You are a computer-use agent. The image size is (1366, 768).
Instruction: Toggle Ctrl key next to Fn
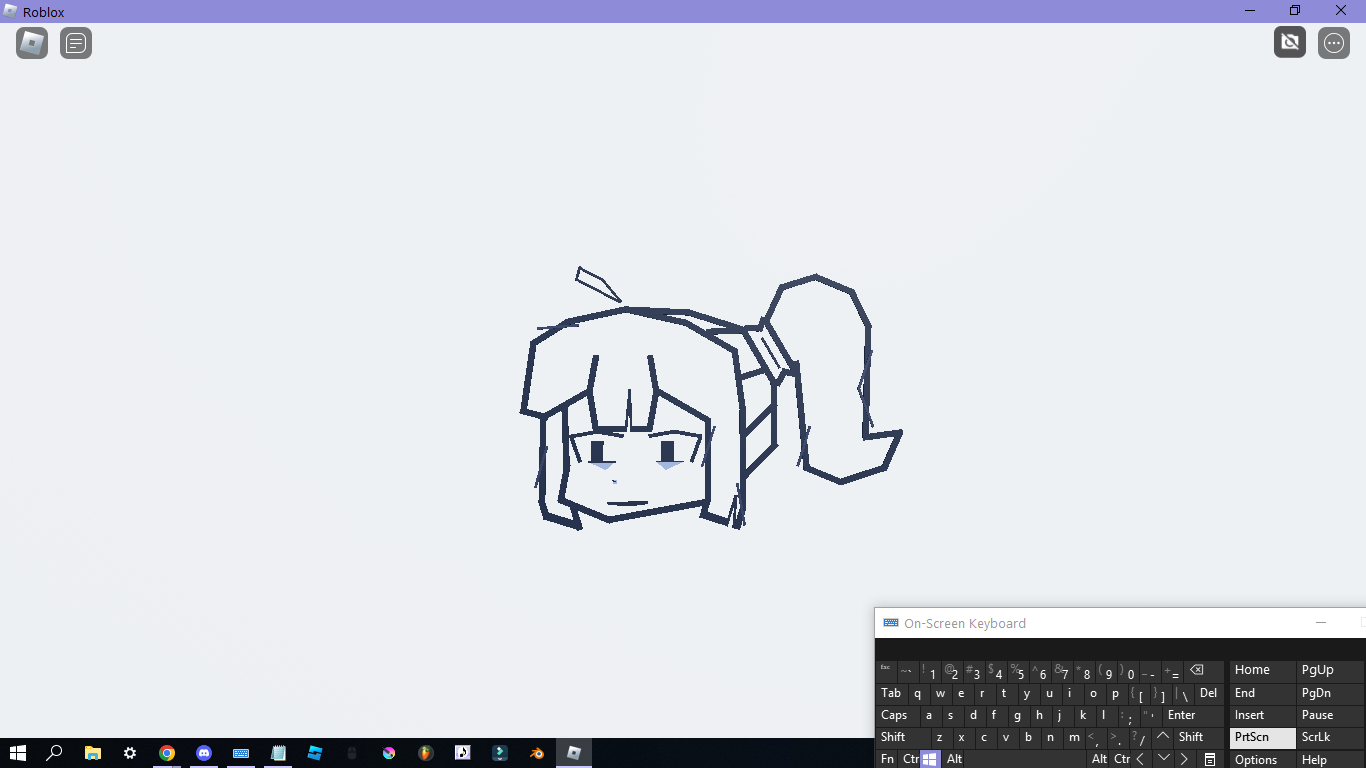click(x=909, y=759)
